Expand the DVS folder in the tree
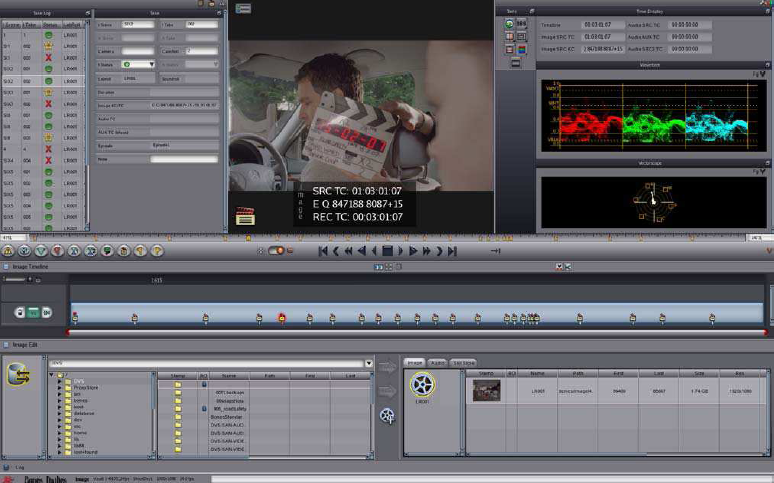Image resolution: width=774 pixels, height=483 pixels. click(x=59, y=381)
